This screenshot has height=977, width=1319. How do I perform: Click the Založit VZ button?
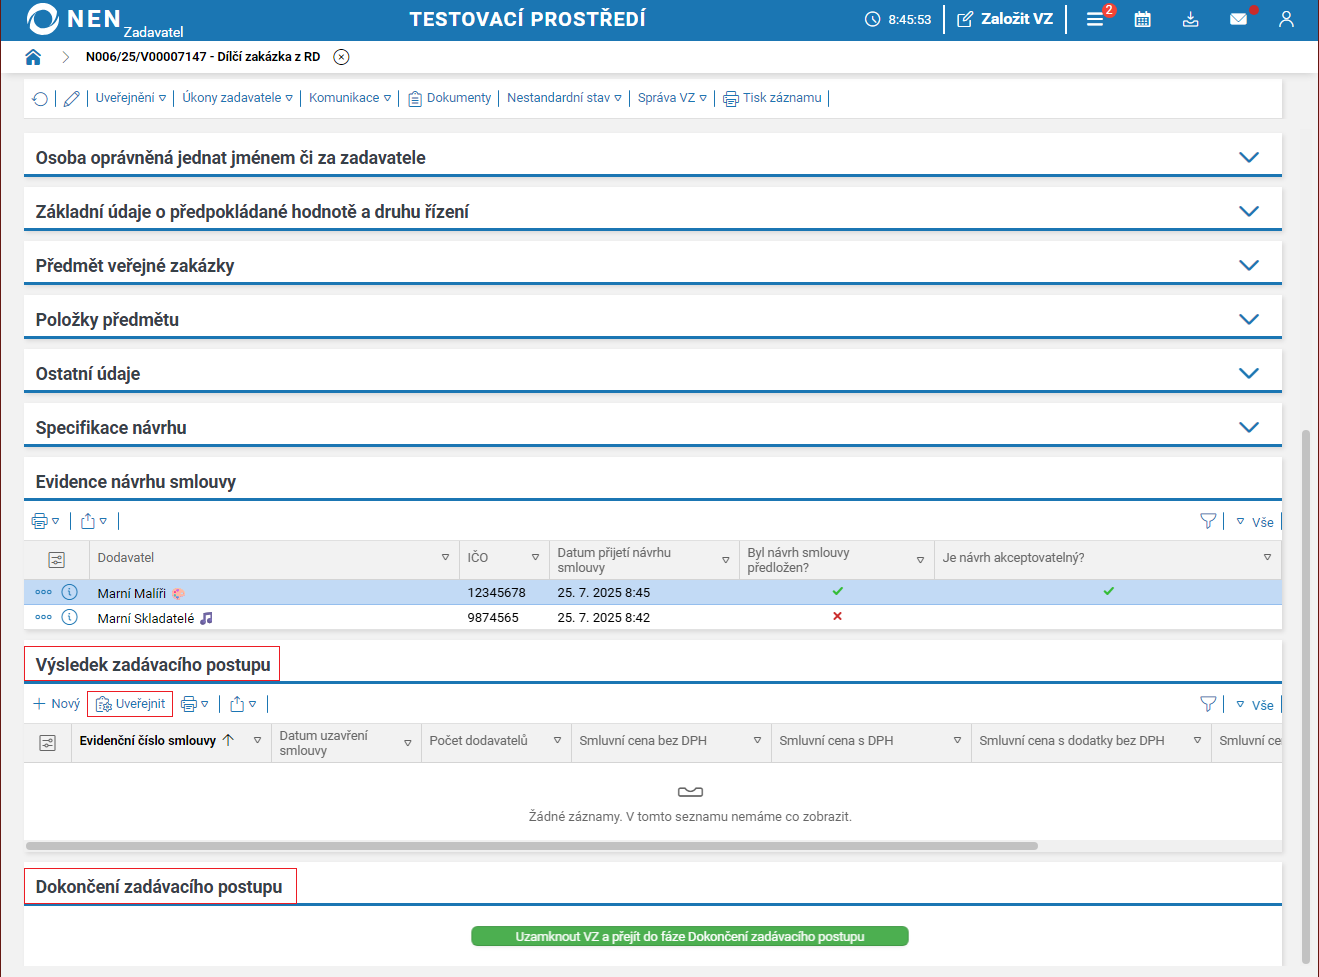(1005, 19)
